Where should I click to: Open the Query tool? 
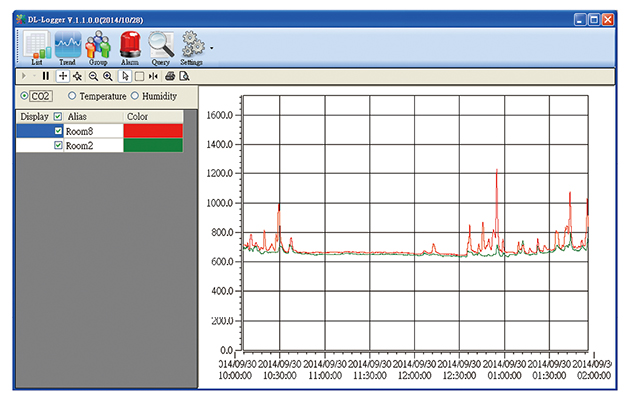(x=161, y=48)
